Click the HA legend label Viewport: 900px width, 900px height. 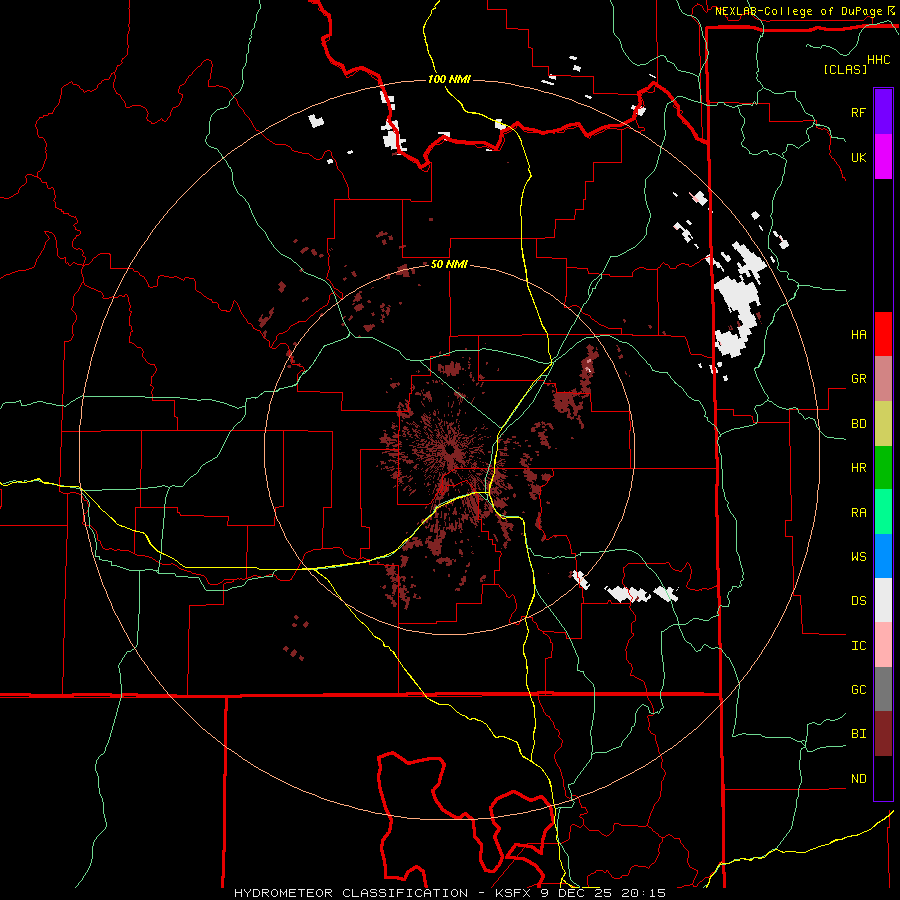click(858, 334)
